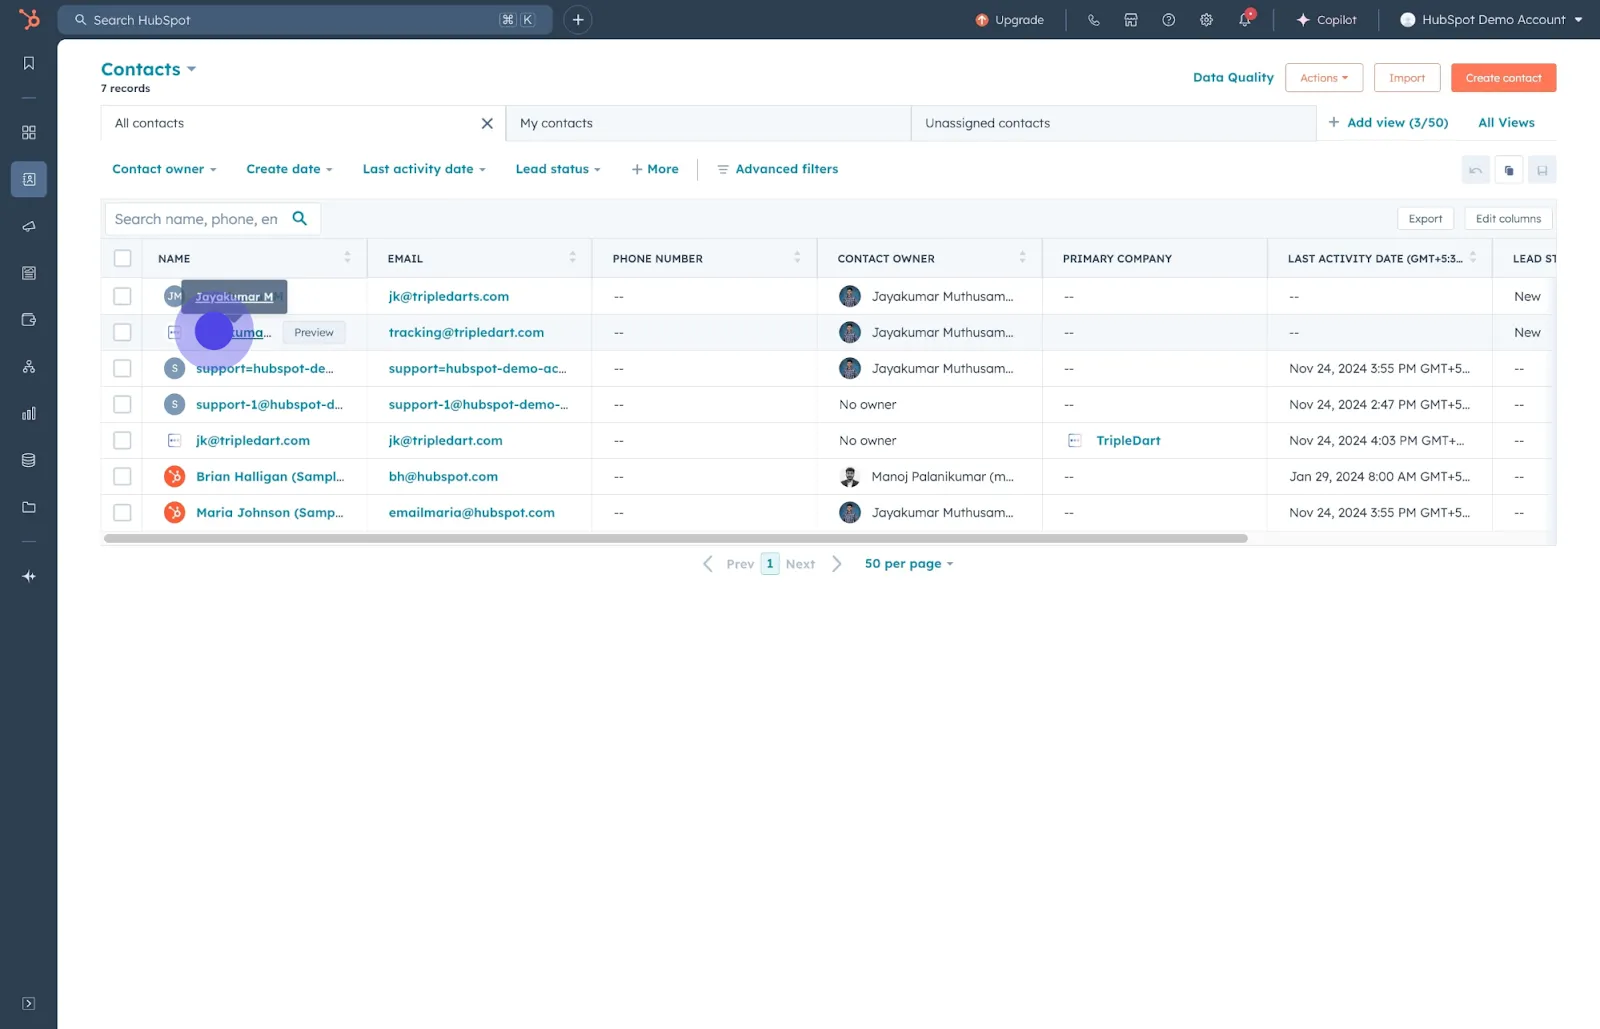The image size is (1600, 1029).
Task: Open Marketing megaphone sidebar icon
Action: [29, 226]
